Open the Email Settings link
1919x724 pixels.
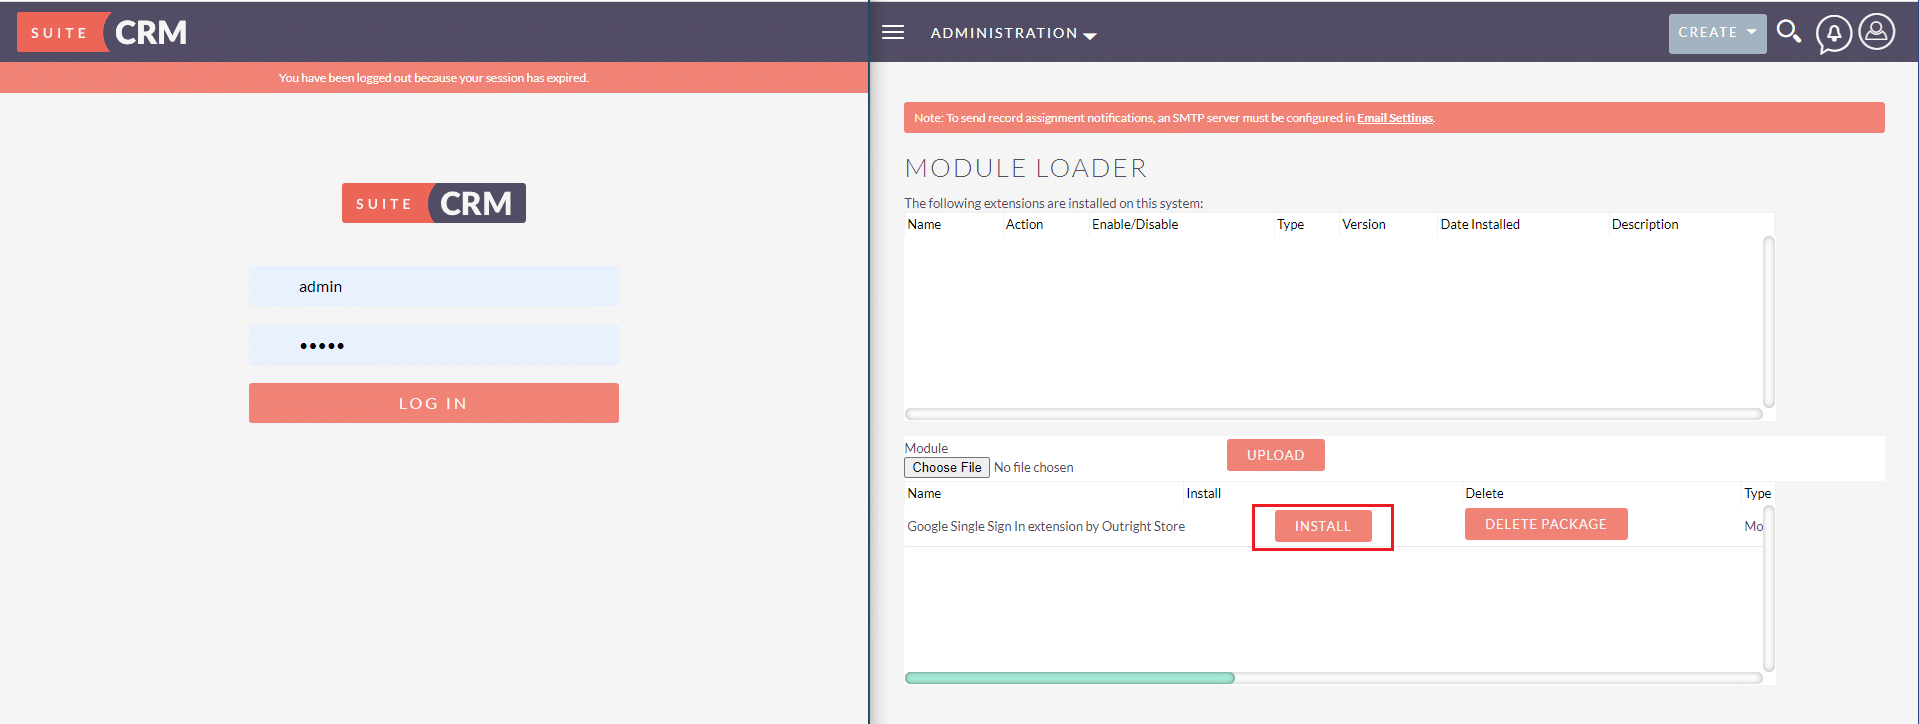click(1394, 118)
